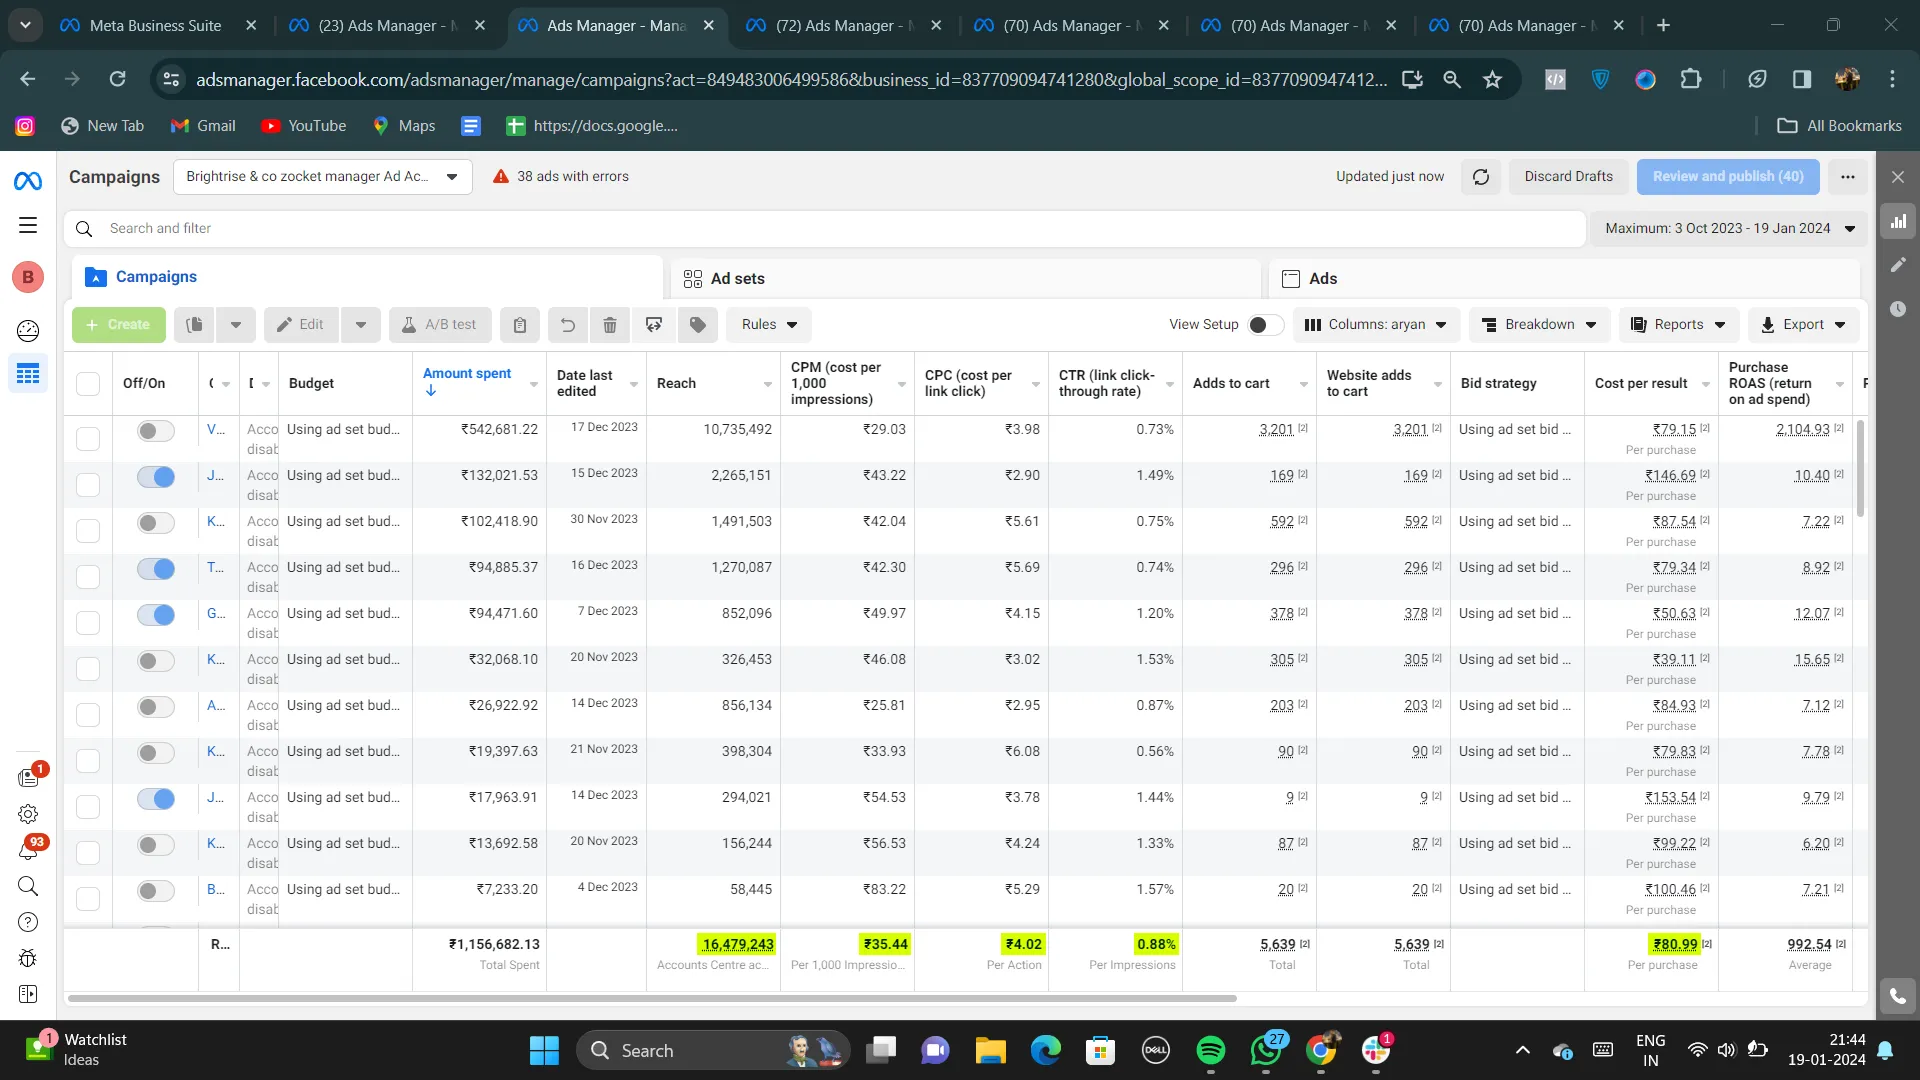Click the tag label icon

point(698,325)
